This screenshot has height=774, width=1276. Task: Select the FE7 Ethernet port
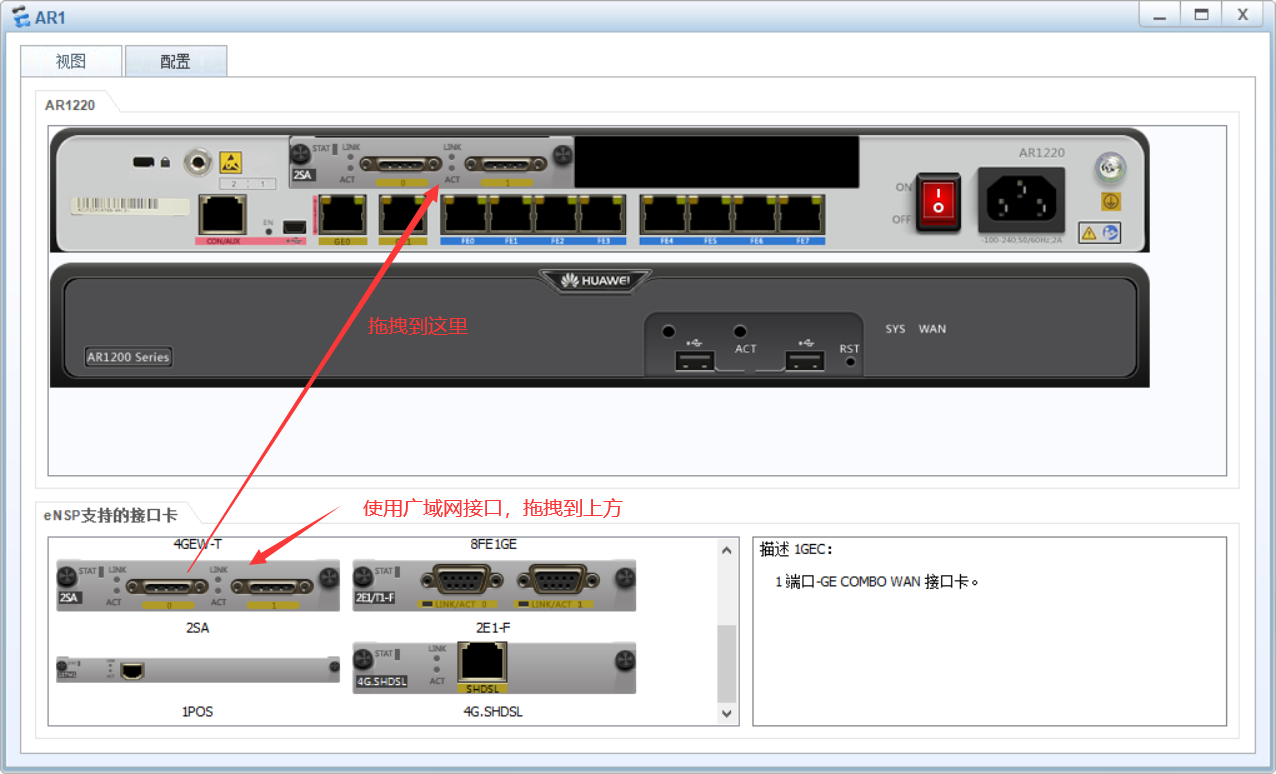pyautogui.click(x=802, y=215)
